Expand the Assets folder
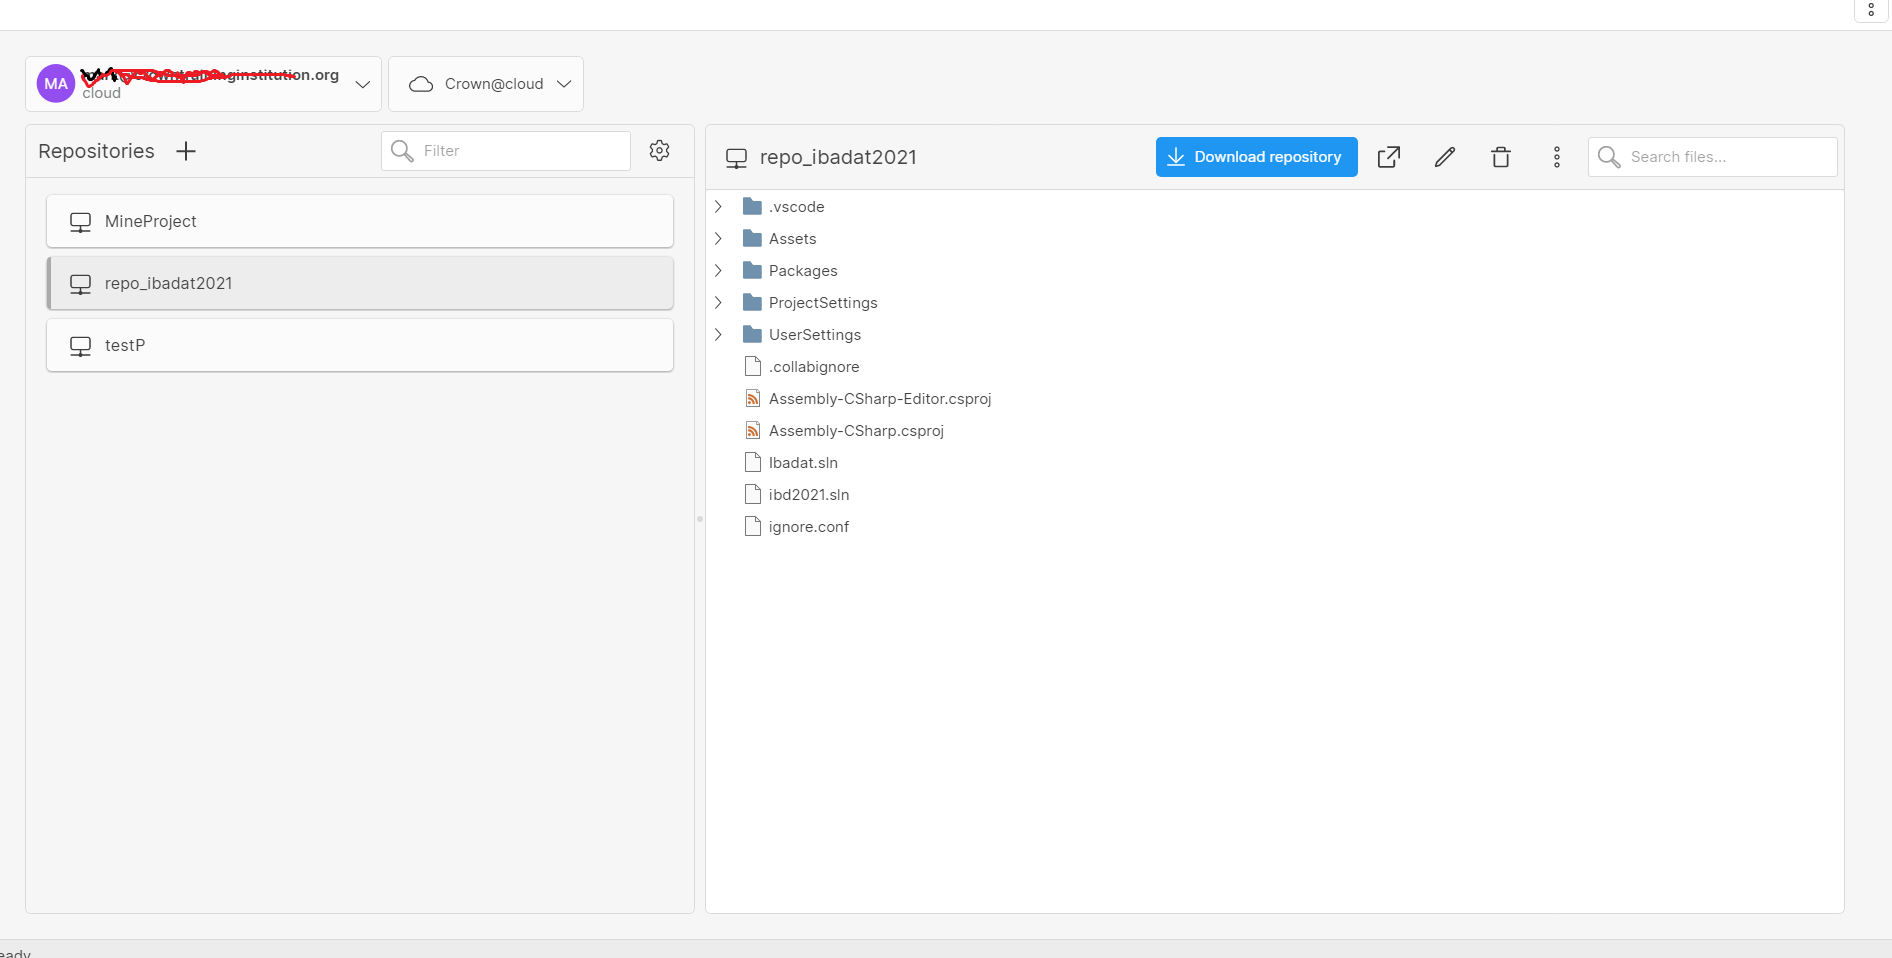 719,238
